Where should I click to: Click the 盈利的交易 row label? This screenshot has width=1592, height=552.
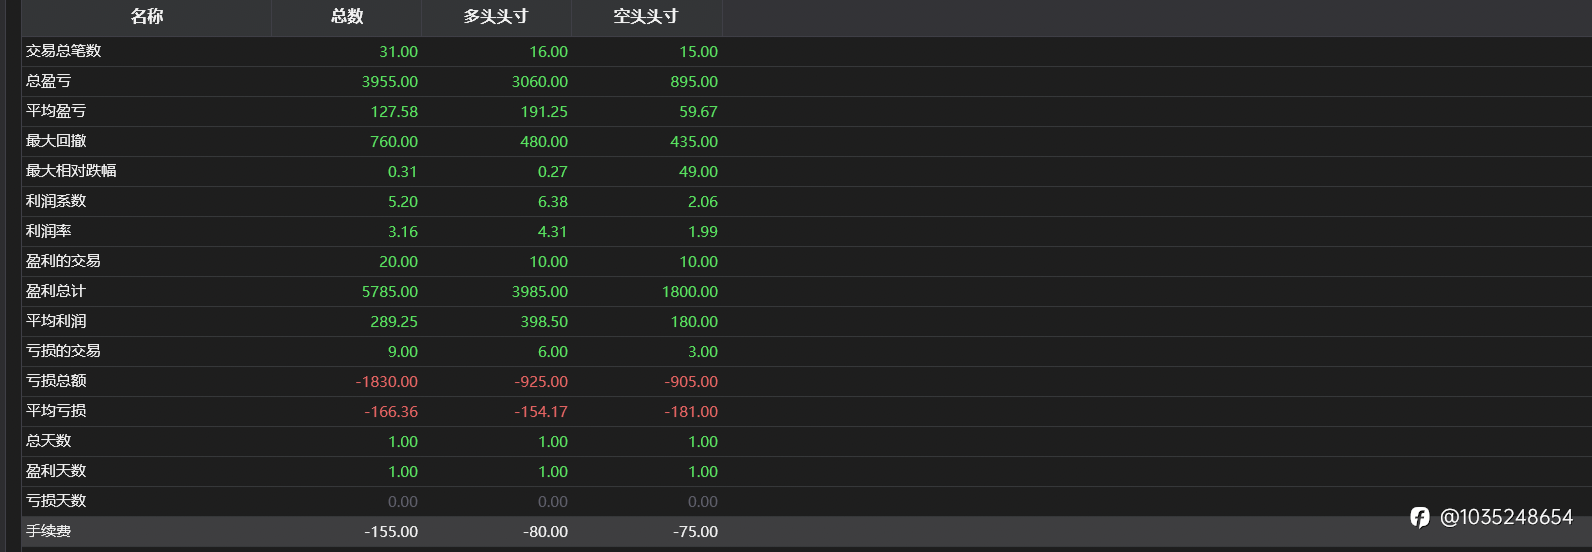coord(63,261)
